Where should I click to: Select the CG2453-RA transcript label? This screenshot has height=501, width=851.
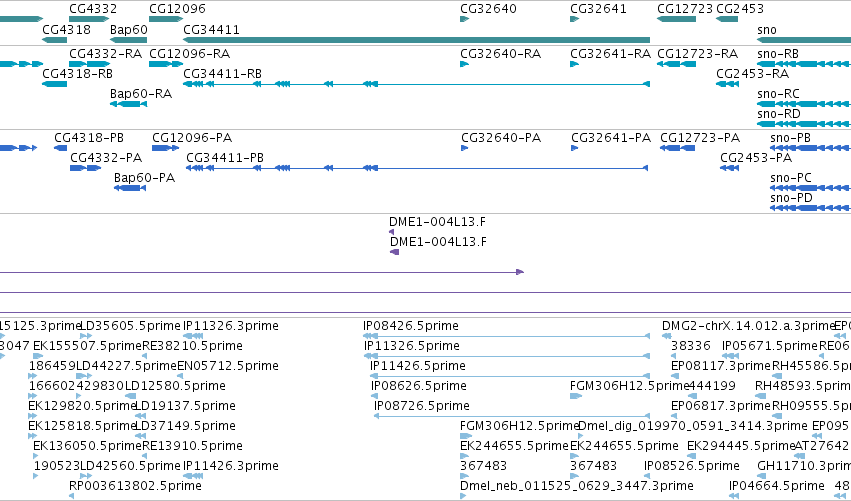[x=752, y=74]
